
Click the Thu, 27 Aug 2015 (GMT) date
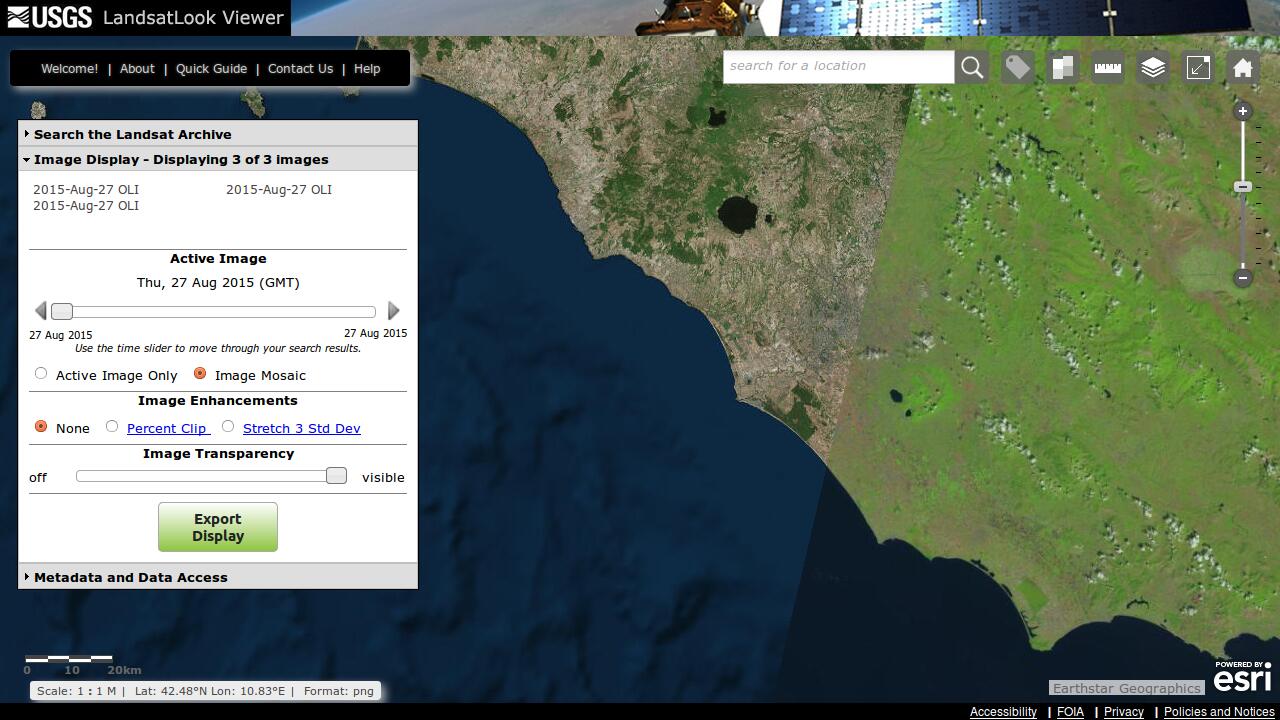pyautogui.click(x=218, y=283)
